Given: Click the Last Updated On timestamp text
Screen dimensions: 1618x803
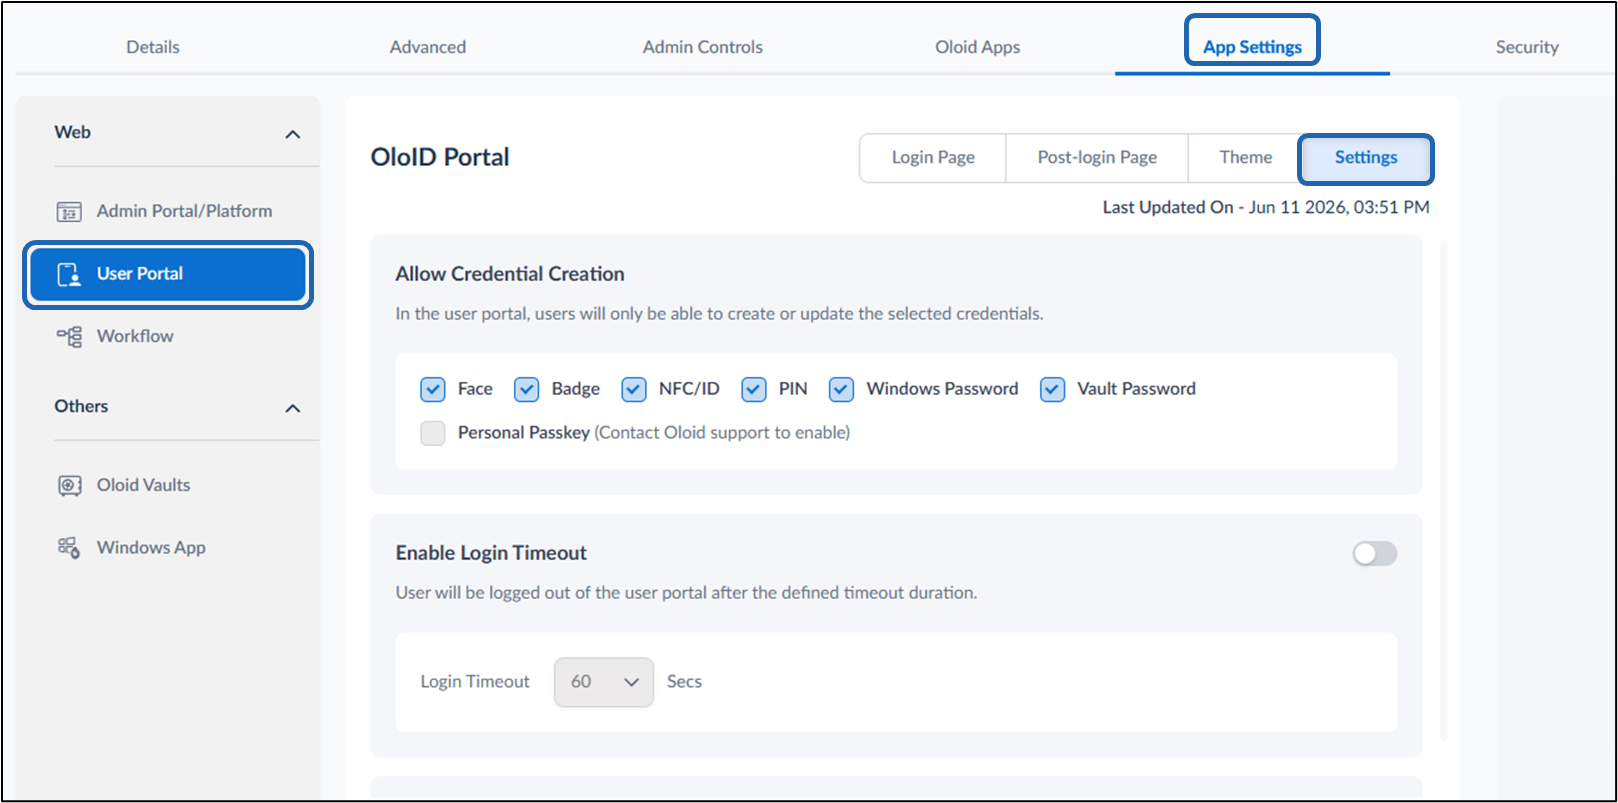Looking at the screenshot, I should (x=1266, y=208).
